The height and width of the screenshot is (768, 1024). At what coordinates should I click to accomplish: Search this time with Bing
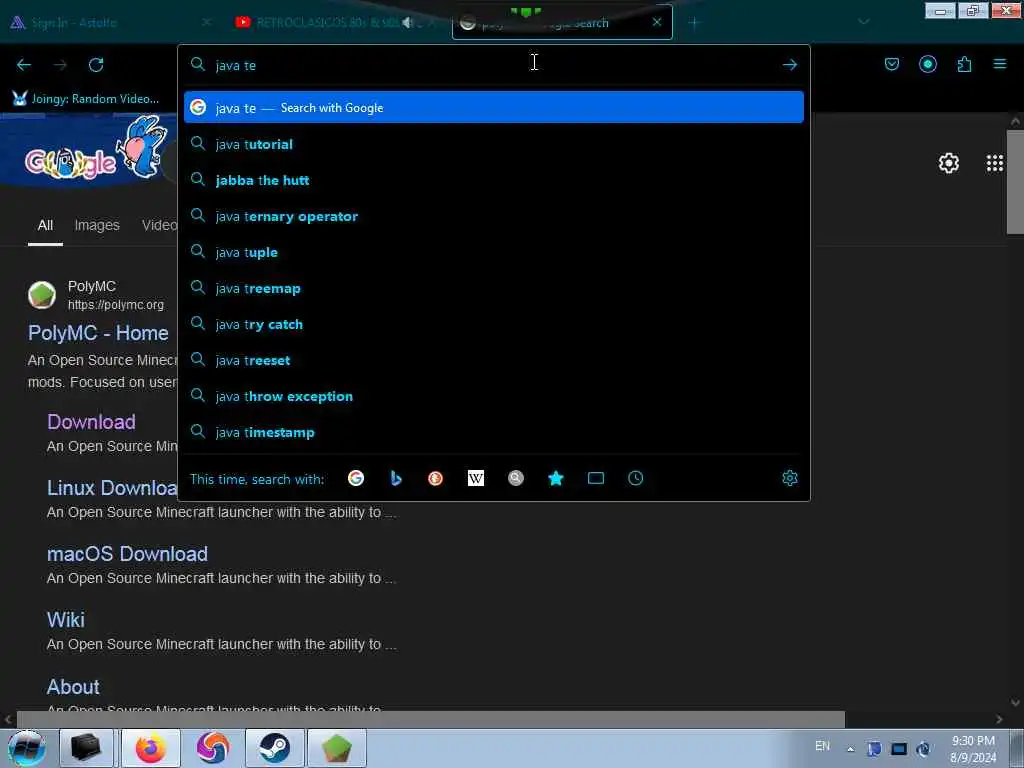point(396,478)
